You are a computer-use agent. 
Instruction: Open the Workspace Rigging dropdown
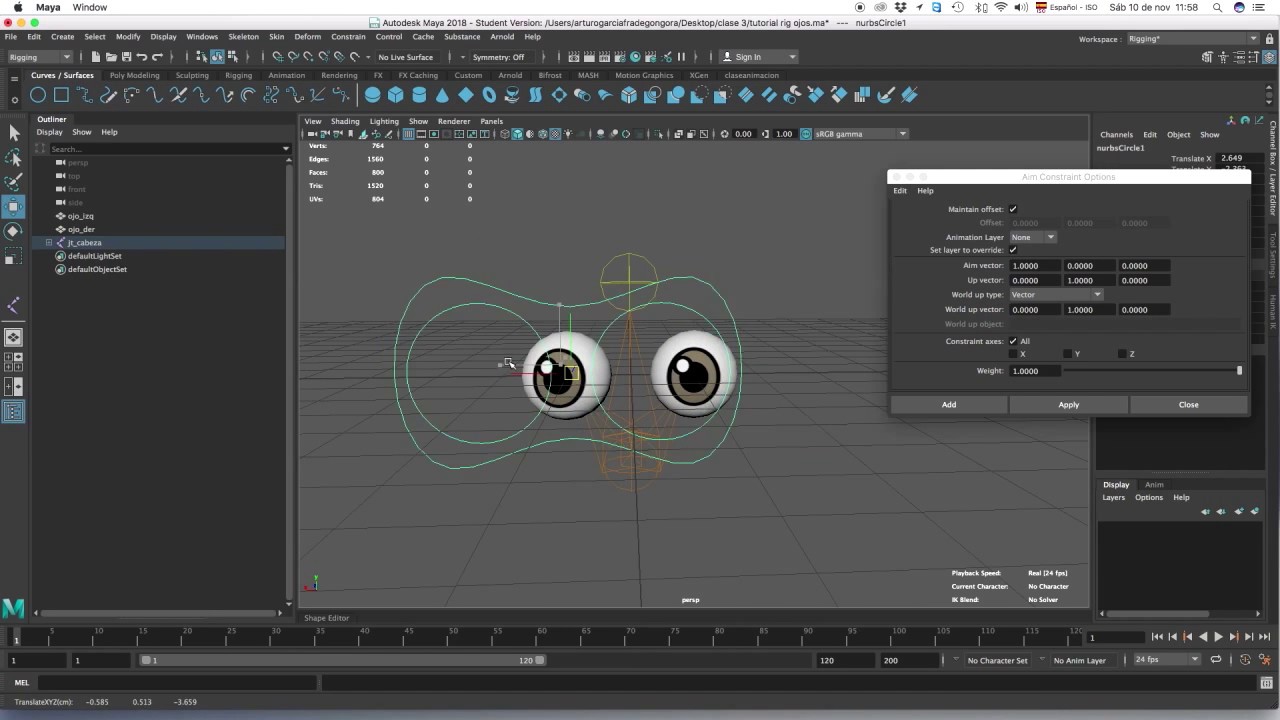[x=1192, y=39]
